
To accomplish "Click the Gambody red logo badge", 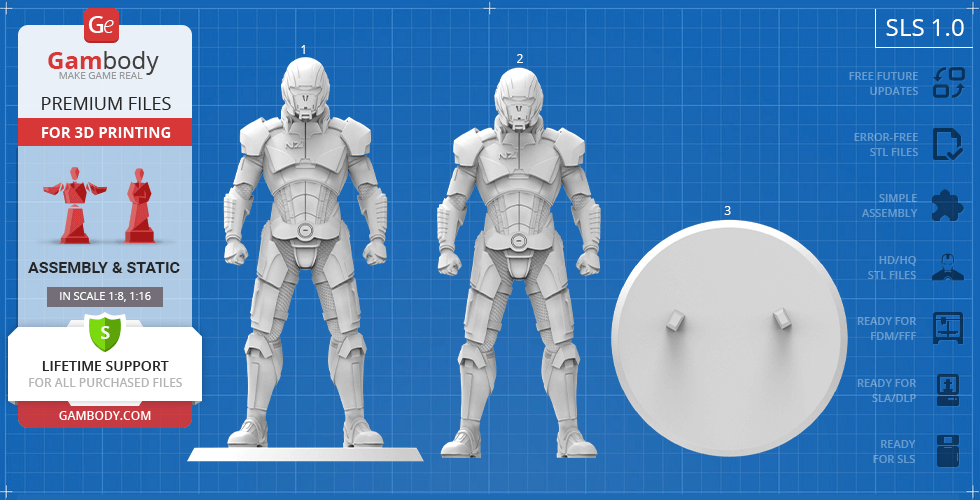I will pyautogui.click(x=101, y=25).
